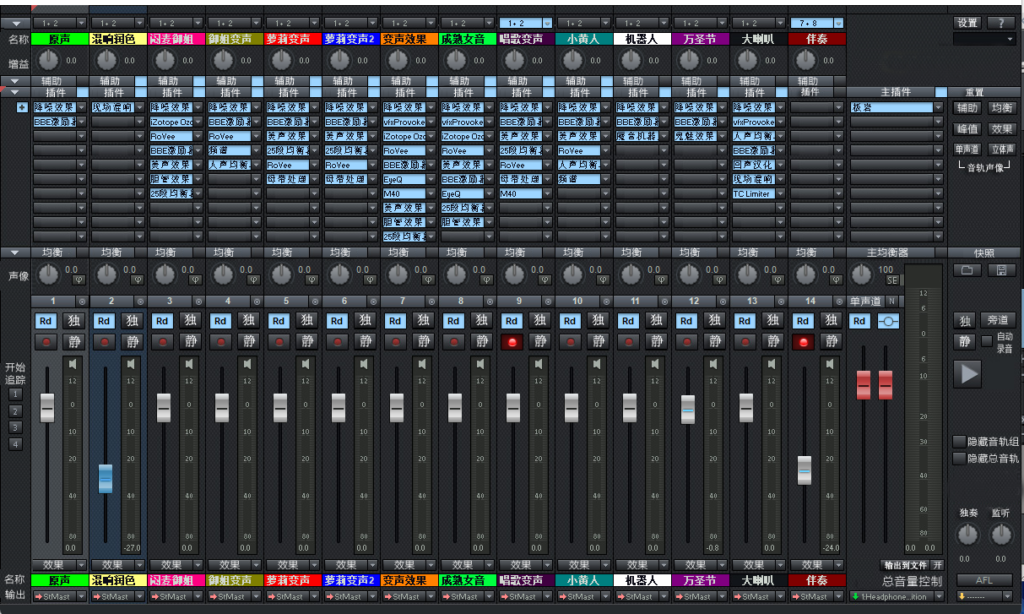
Task: Enable the 隐藏音轨组 checkbox
Action: click(960, 441)
